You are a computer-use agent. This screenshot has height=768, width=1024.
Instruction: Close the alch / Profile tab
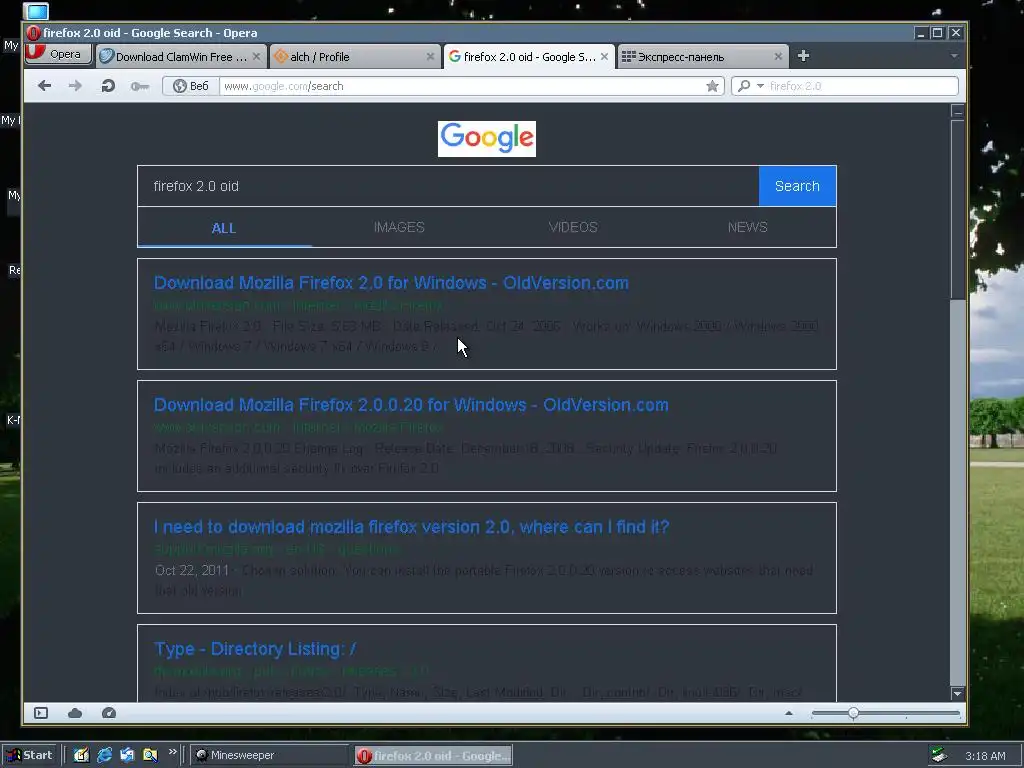pyautogui.click(x=430, y=57)
